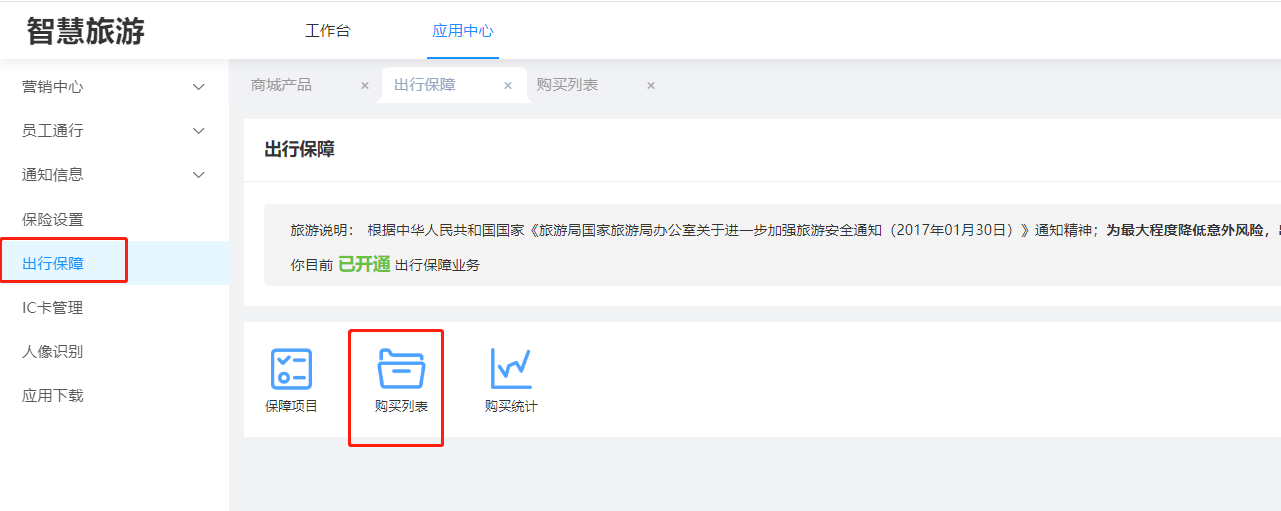
Task: Select the 应用中心 top tab
Action: point(463,31)
